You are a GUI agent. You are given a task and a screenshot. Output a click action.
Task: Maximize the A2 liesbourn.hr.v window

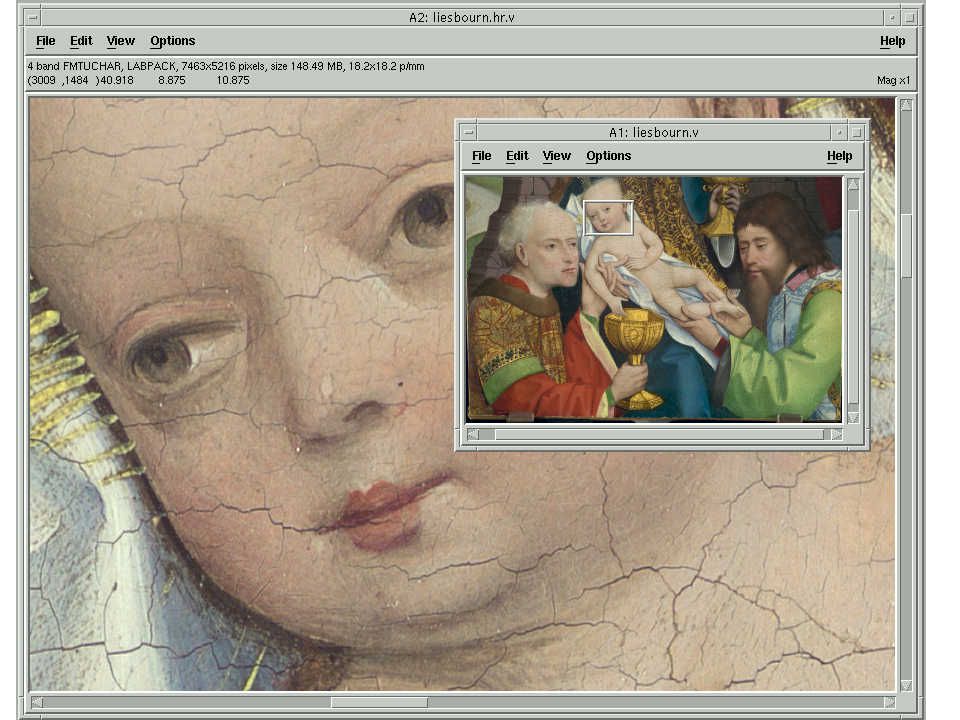(910, 18)
